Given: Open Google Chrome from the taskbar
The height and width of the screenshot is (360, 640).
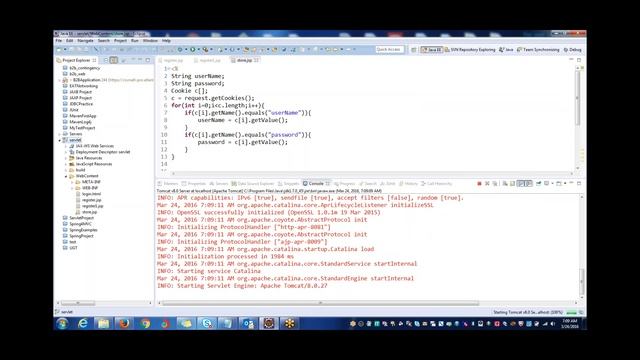Looking at the screenshot, I should (x=144, y=324).
